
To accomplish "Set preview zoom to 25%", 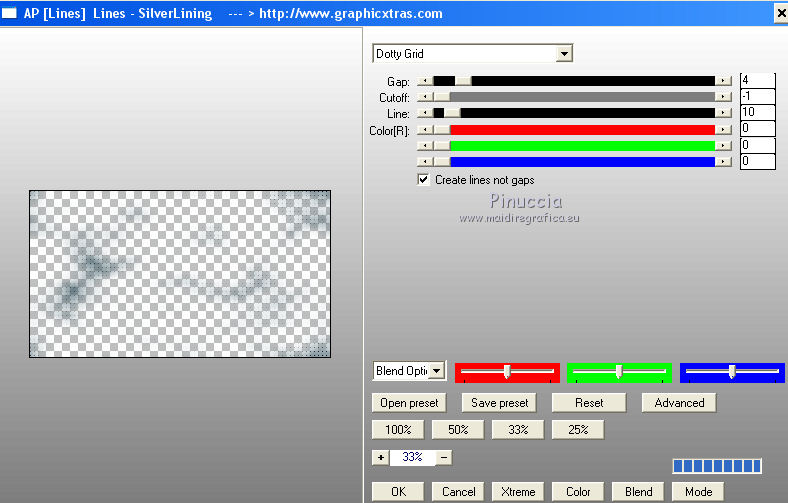I will pos(578,430).
